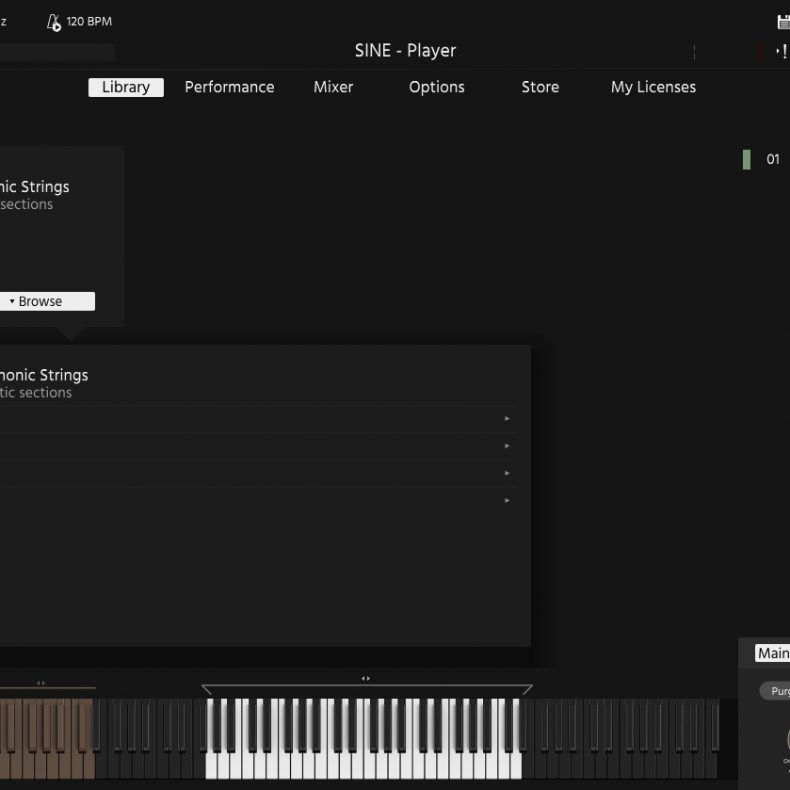Screen dimensions: 790x790
Task: Expand the fourth row arrow in browse panel
Action: 507,500
